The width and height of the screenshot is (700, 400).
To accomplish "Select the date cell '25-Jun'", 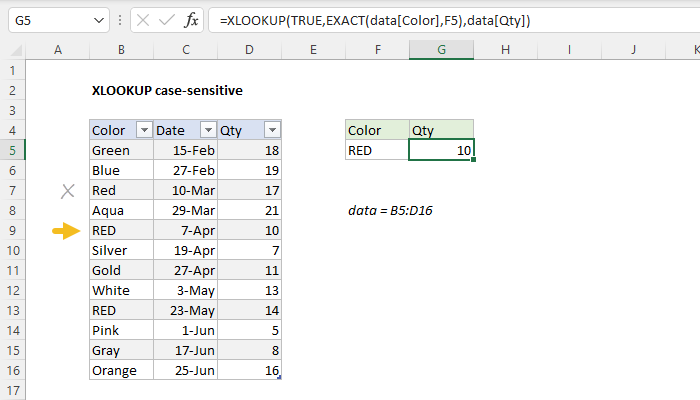I will [185, 370].
